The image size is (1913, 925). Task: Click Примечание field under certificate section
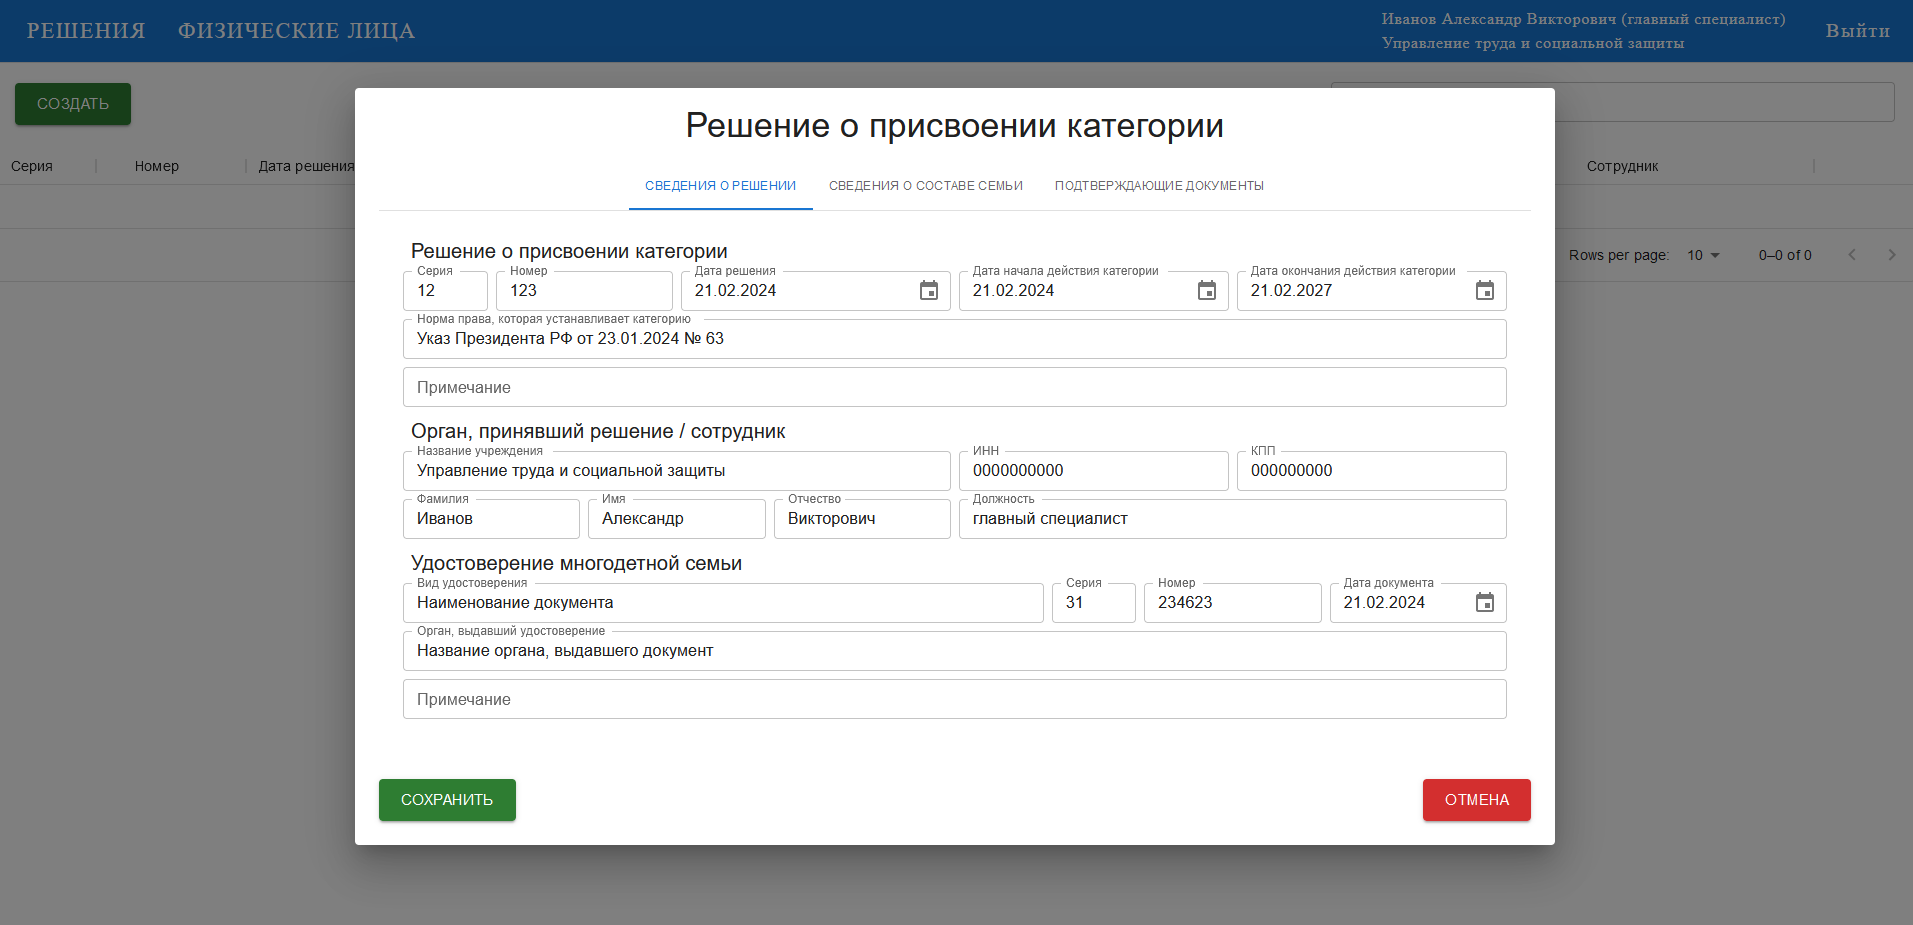tap(954, 699)
